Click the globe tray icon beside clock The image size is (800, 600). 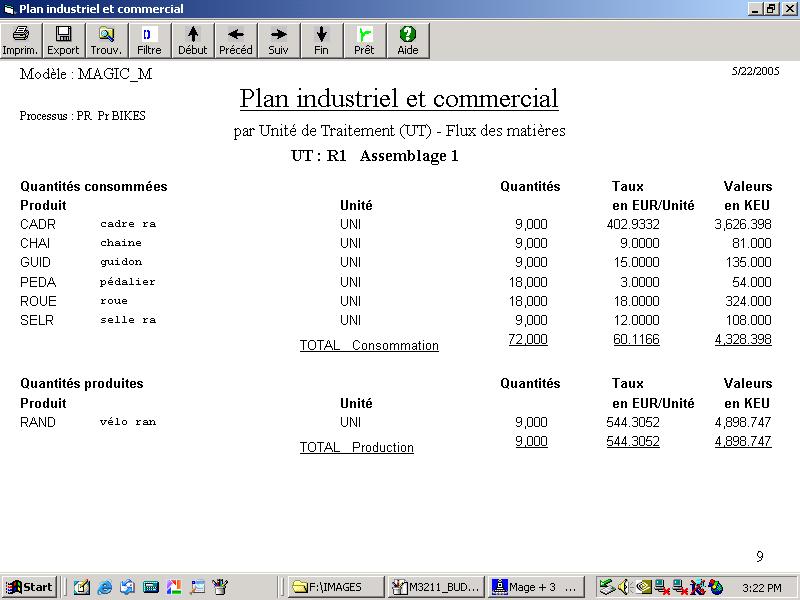[x=716, y=587]
